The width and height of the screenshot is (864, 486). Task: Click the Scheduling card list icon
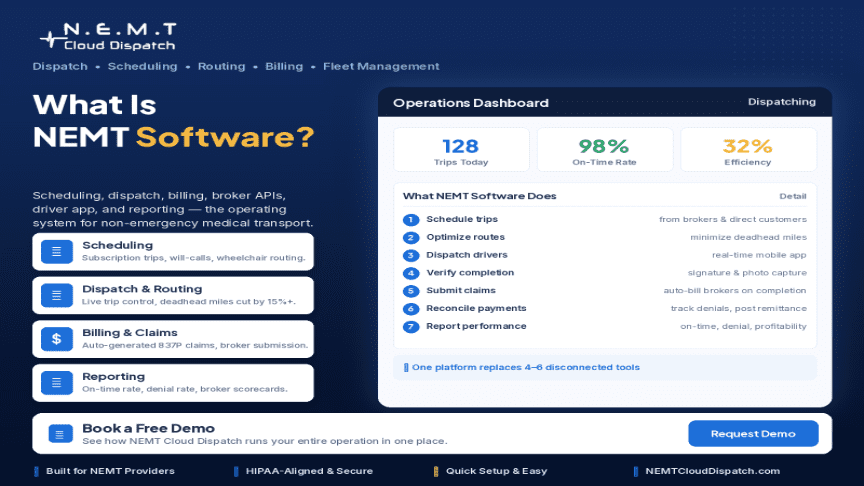[x=57, y=252]
